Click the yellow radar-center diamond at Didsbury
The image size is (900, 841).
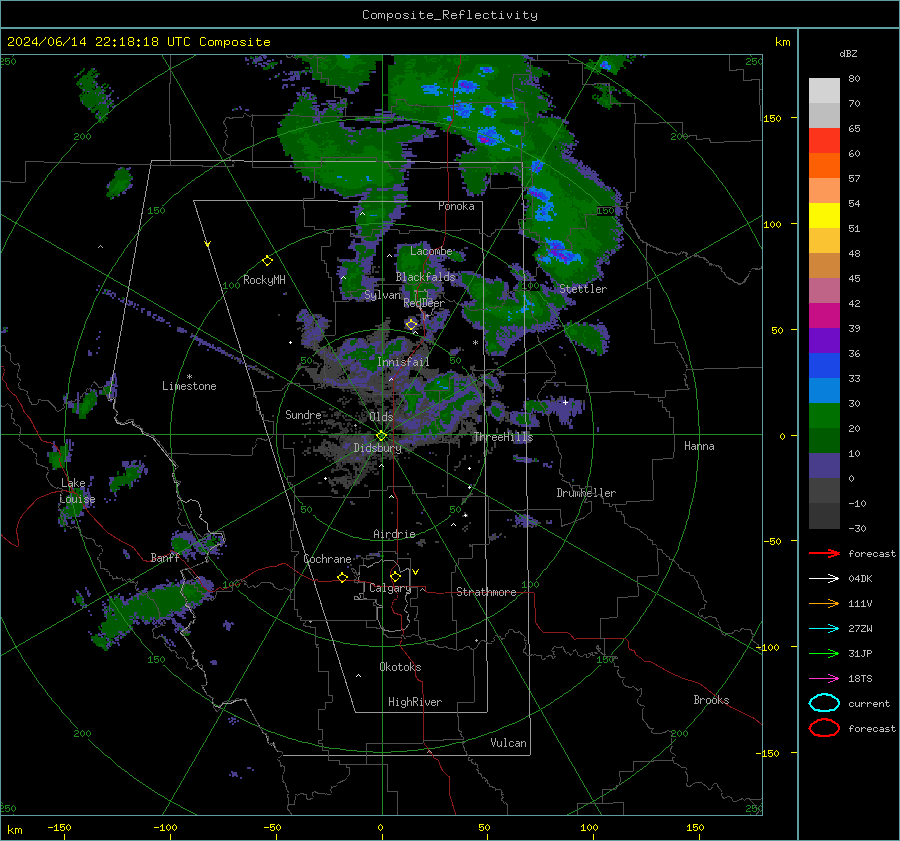click(x=381, y=436)
